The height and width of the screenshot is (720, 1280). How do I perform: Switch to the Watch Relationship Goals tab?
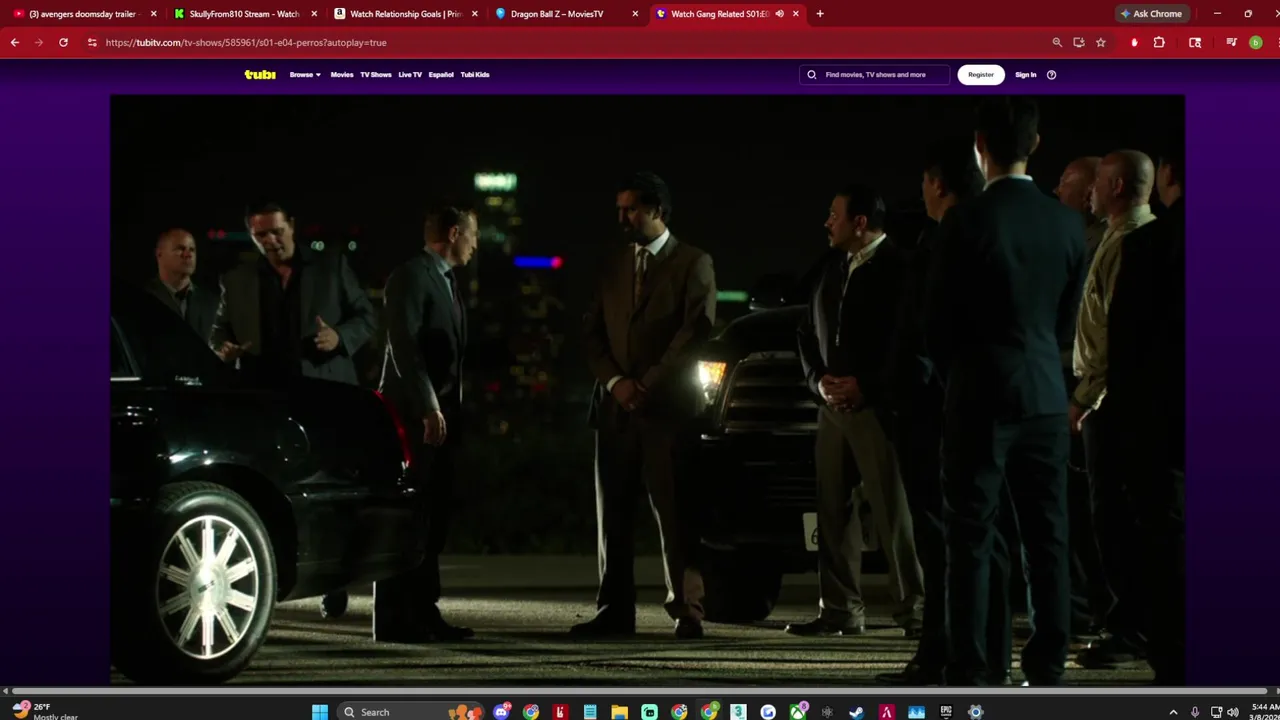(405, 14)
